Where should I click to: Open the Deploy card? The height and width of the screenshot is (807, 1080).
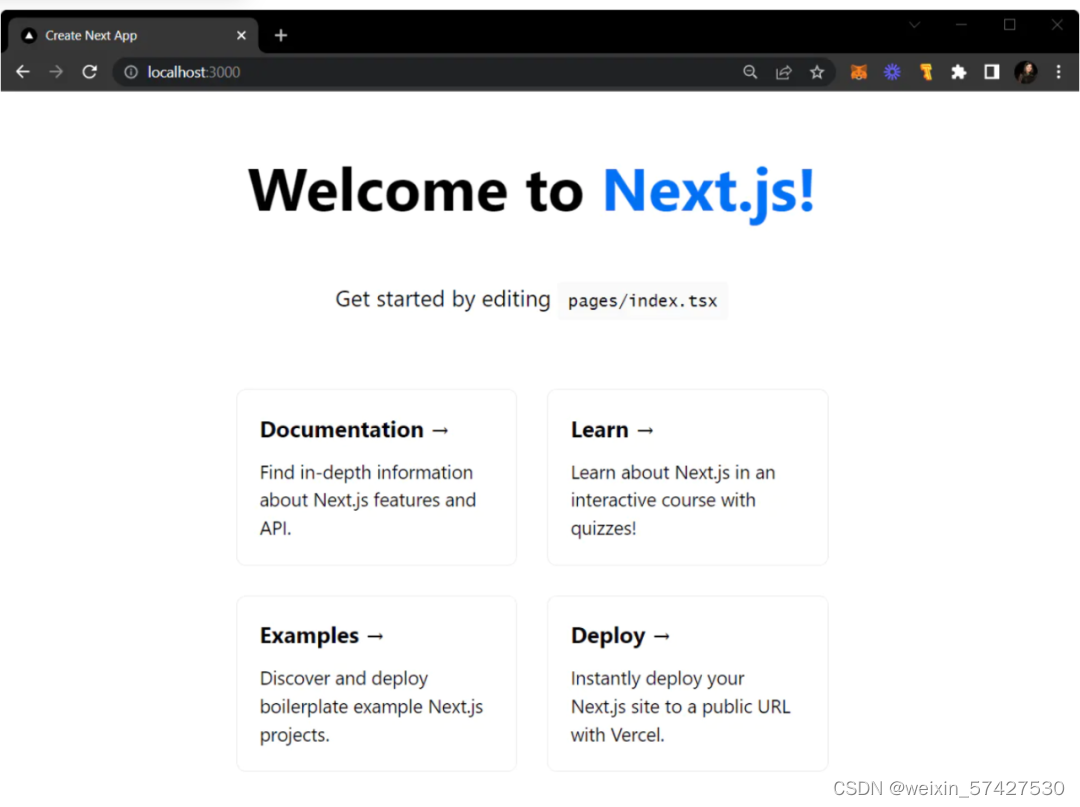687,684
